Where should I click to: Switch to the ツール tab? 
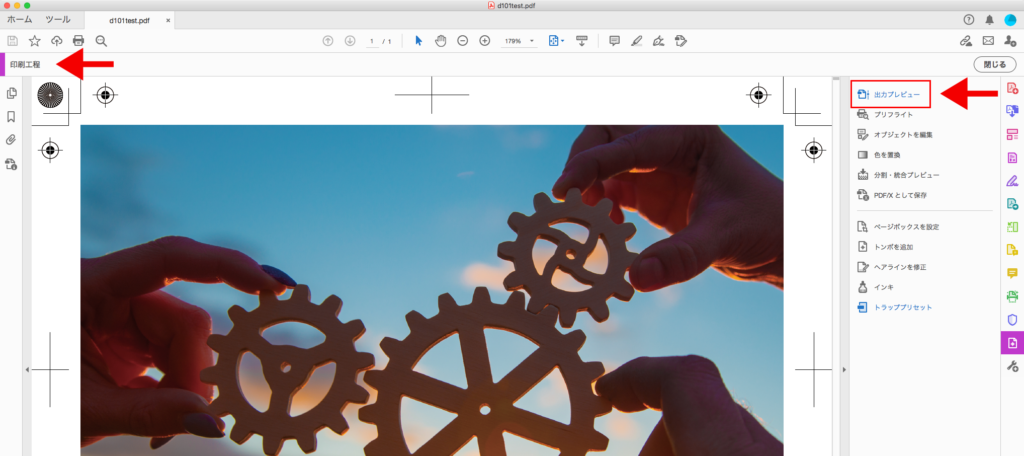[58, 20]
